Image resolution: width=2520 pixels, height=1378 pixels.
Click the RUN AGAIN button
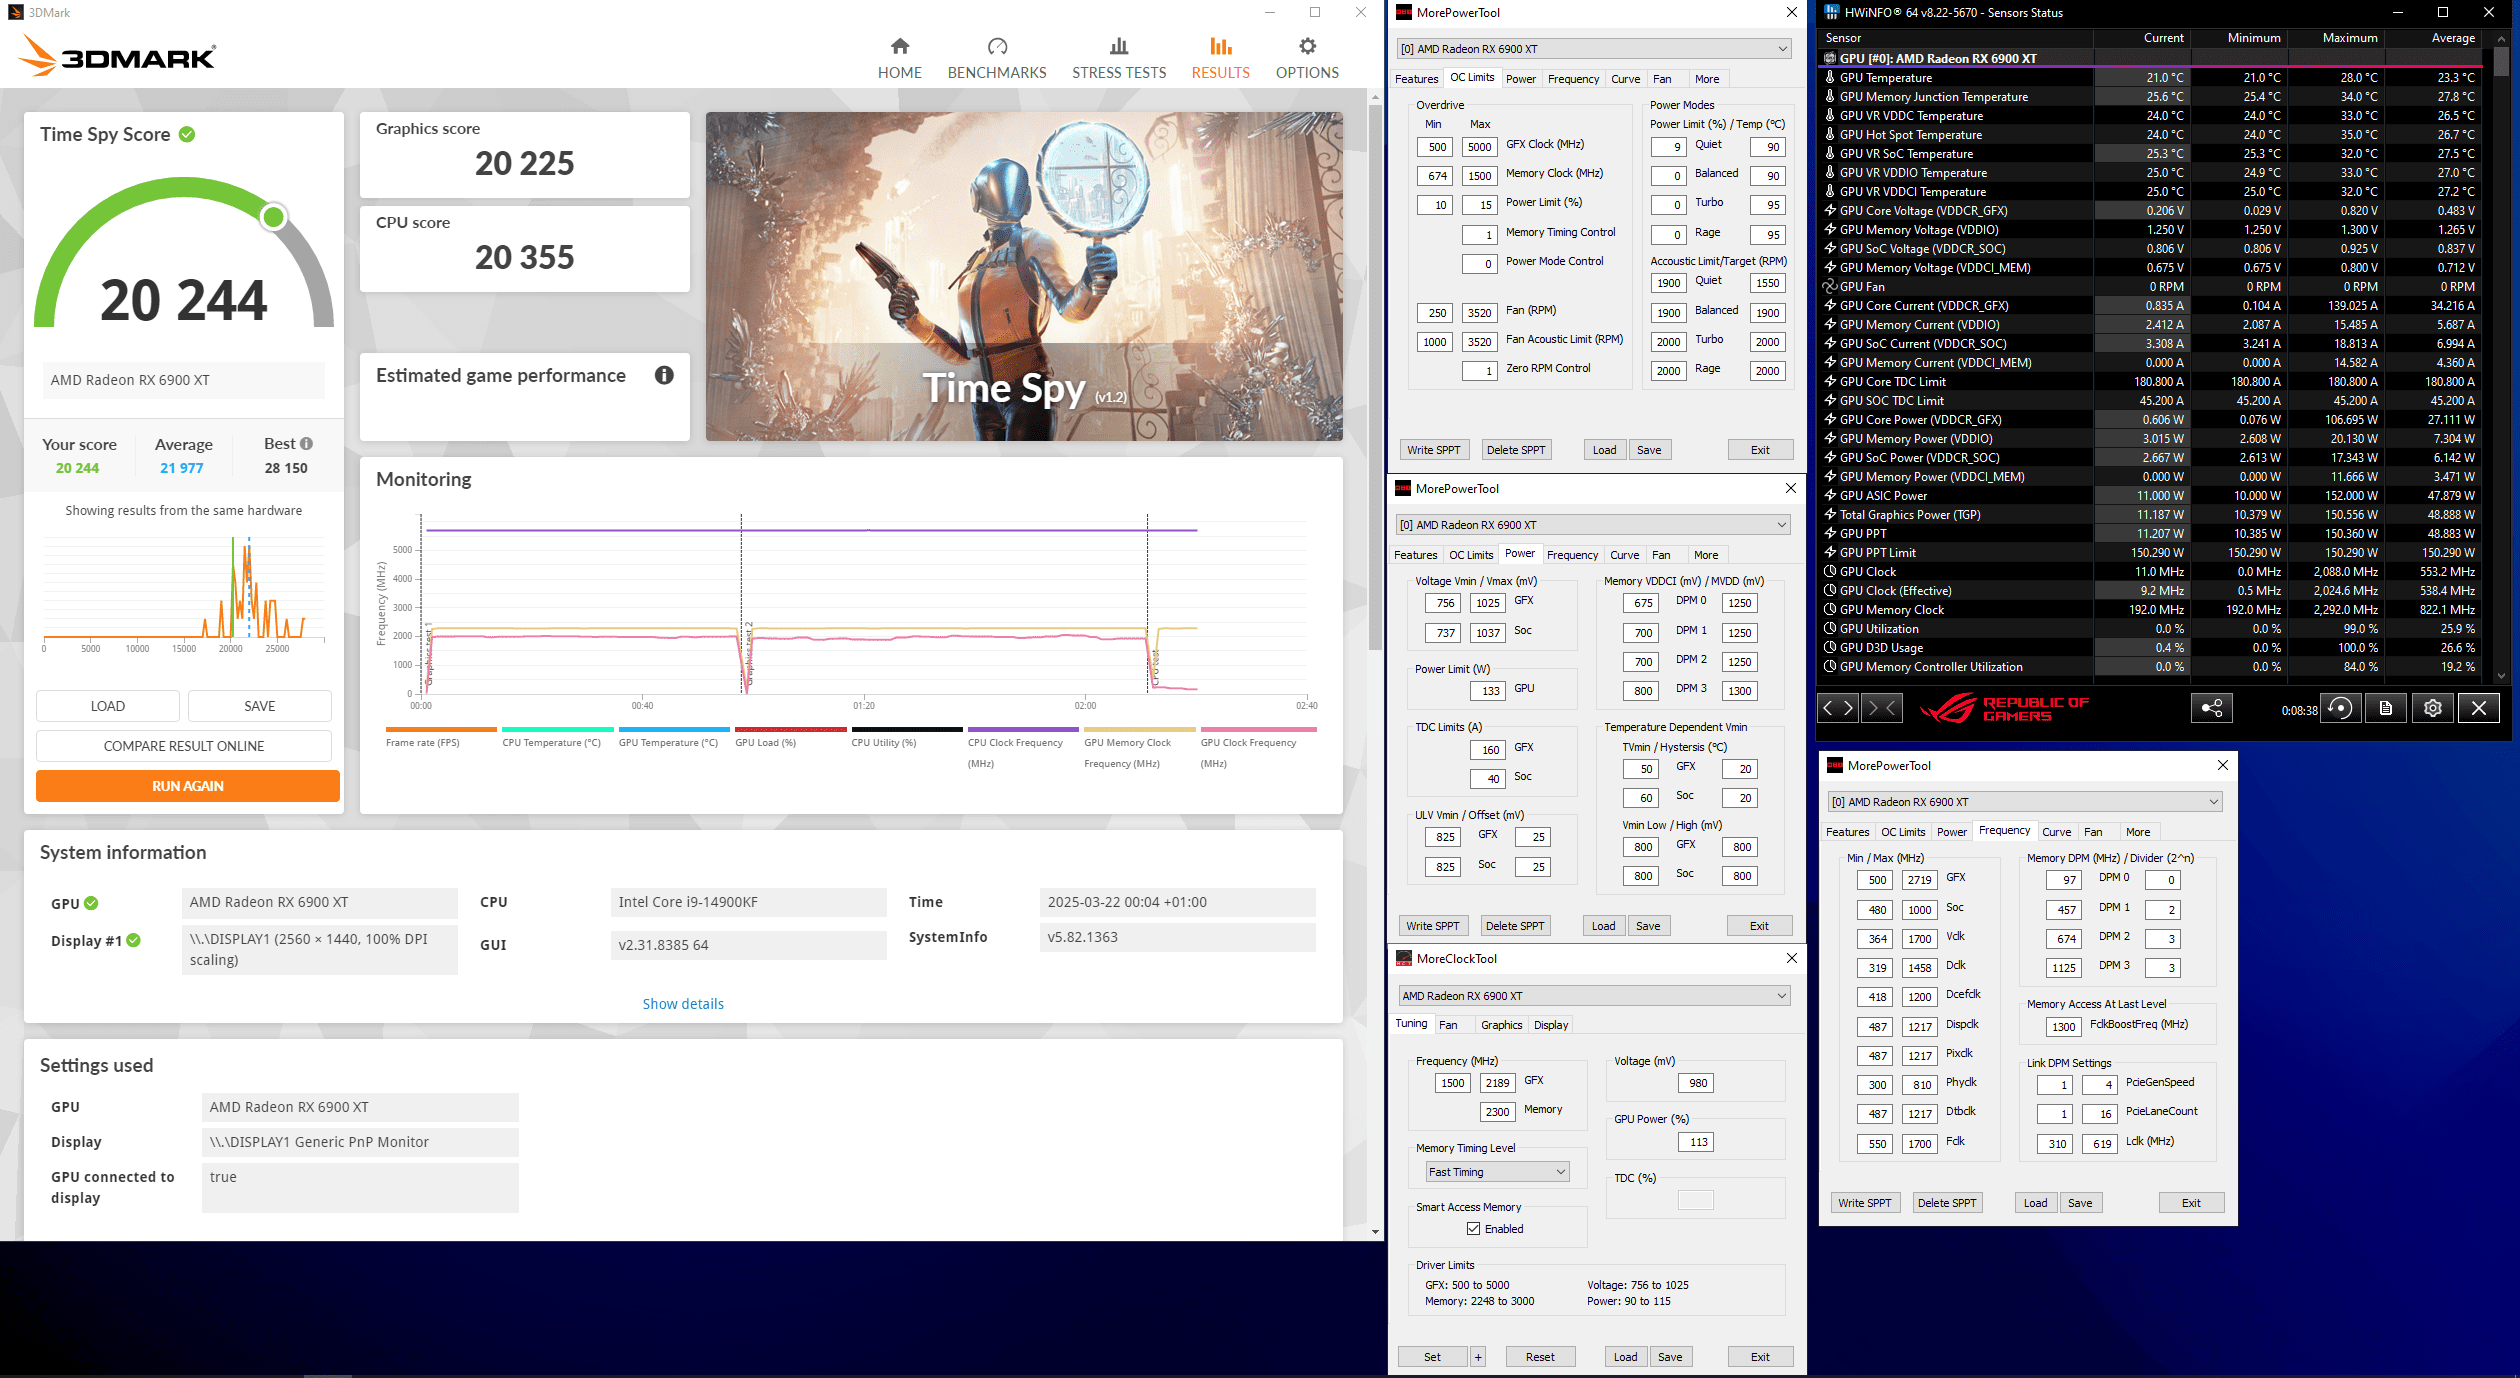[x=188, y=785]
